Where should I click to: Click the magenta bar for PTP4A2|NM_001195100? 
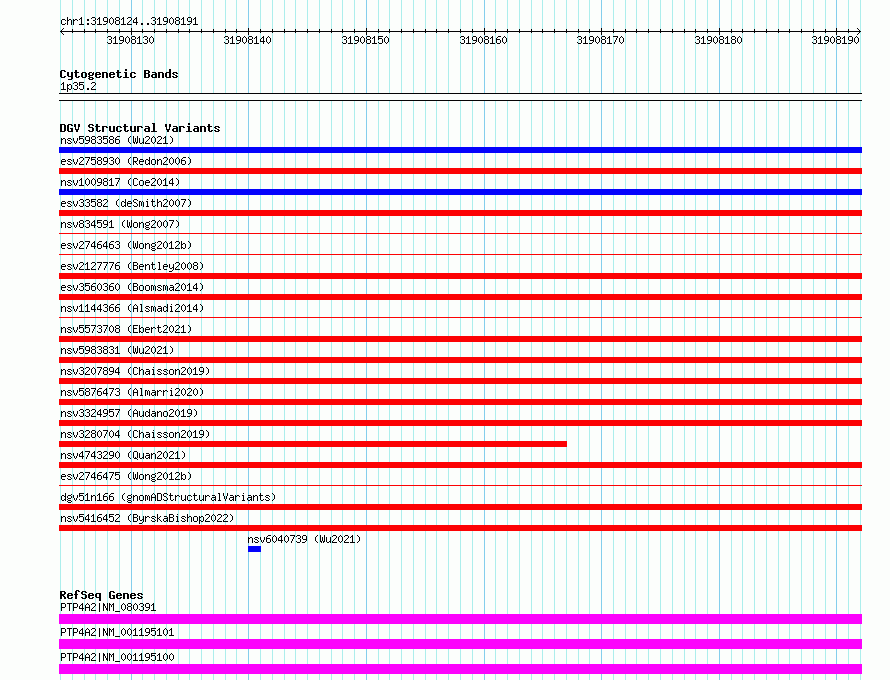460,669
